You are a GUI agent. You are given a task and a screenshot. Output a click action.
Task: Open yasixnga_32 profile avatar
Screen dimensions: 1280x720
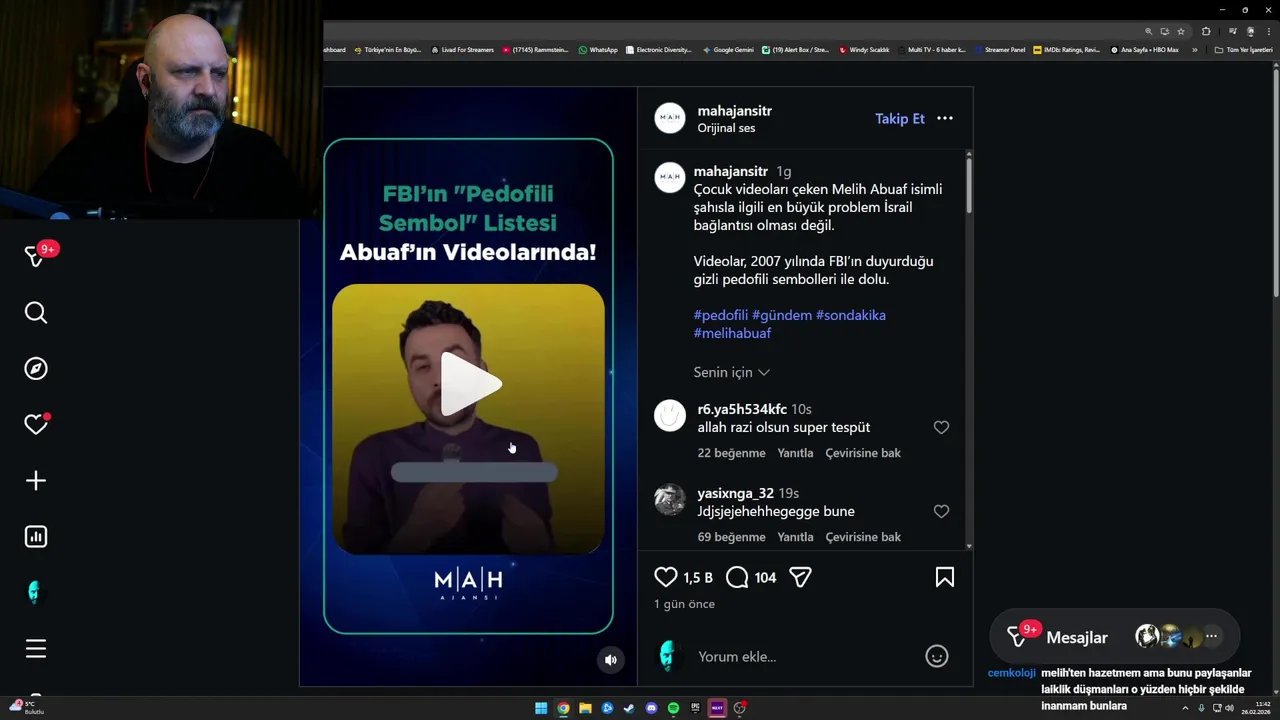click(x=670, y=499)
